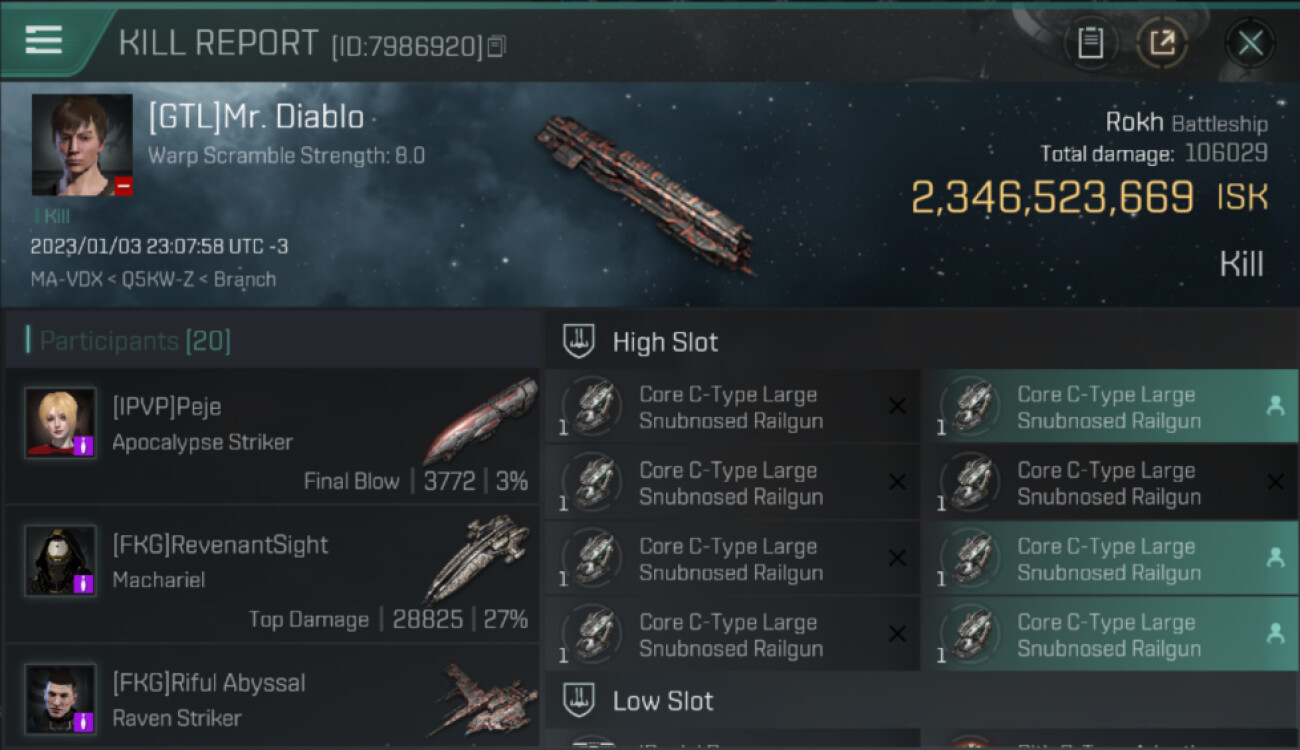1300x750 pixels.
Task: Click the share export icon
Action: 1162,43
